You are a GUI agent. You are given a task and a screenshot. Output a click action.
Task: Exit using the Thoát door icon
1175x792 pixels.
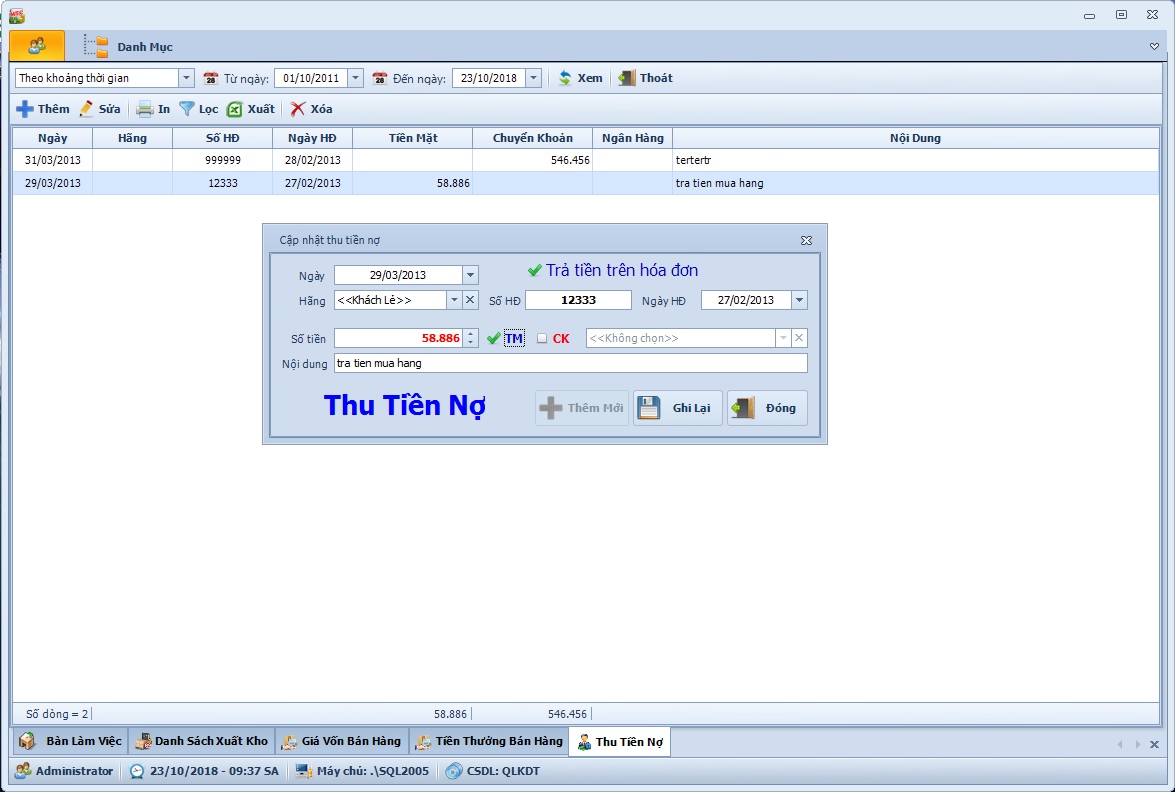coord(627,78)
